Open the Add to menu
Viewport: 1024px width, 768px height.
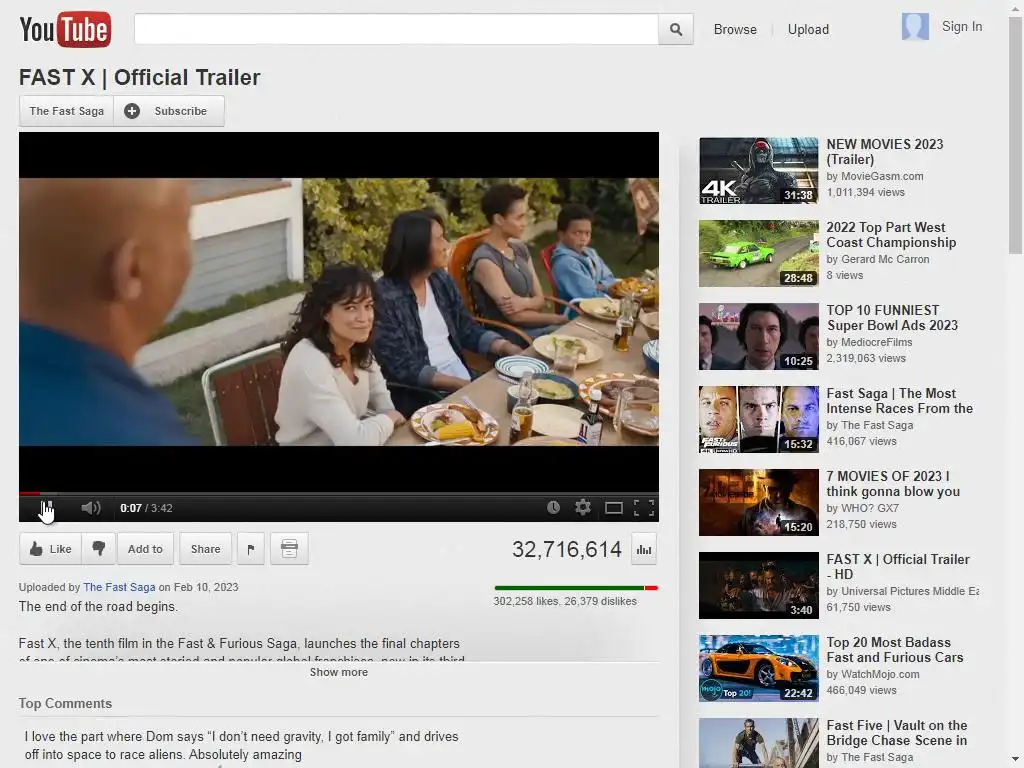click(x=145, y=549)
